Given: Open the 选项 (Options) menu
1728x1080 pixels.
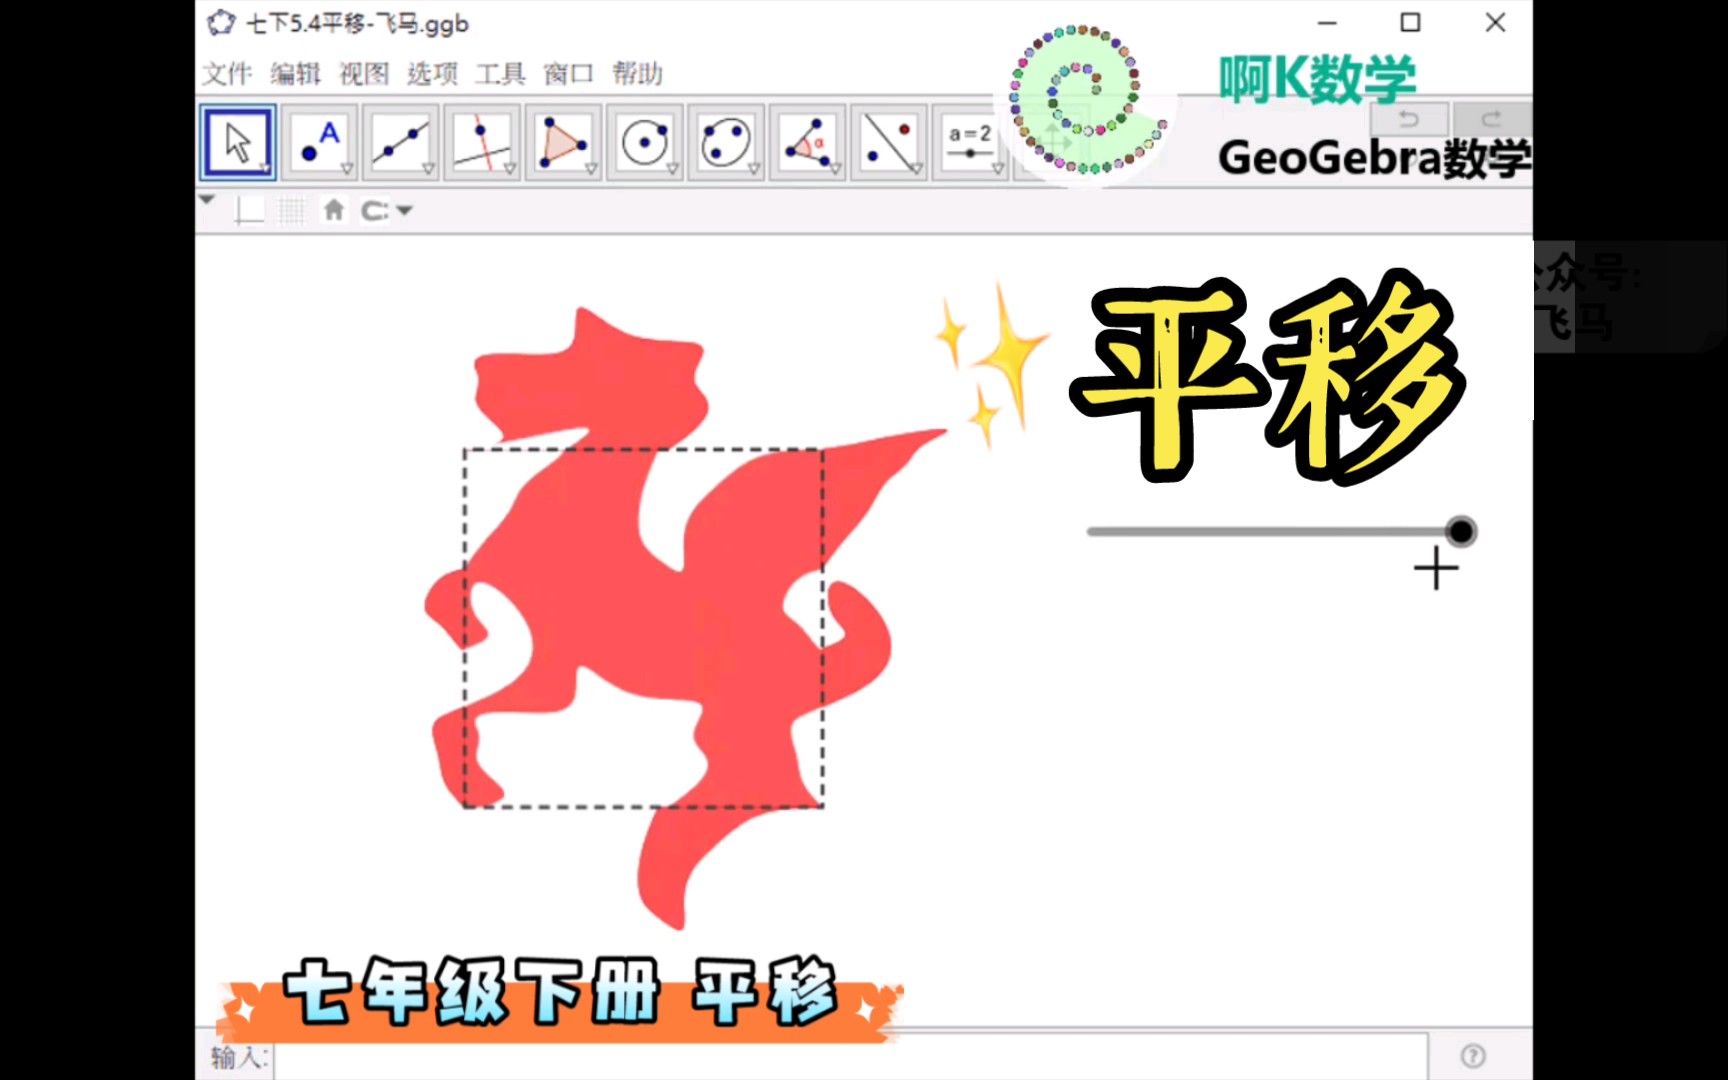Looking at the screenshot, I should pyautogui.click(x=430, y=73).
